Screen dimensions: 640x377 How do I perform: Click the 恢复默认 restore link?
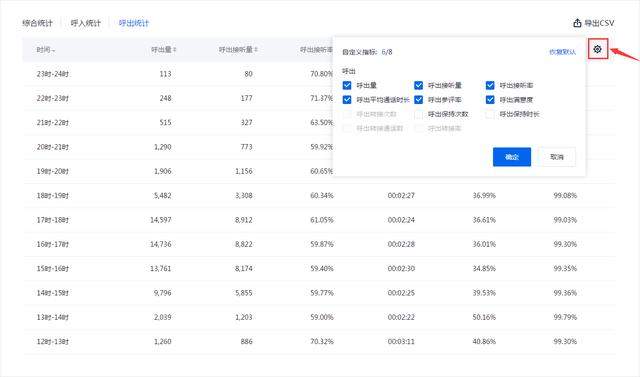point(562,52)
